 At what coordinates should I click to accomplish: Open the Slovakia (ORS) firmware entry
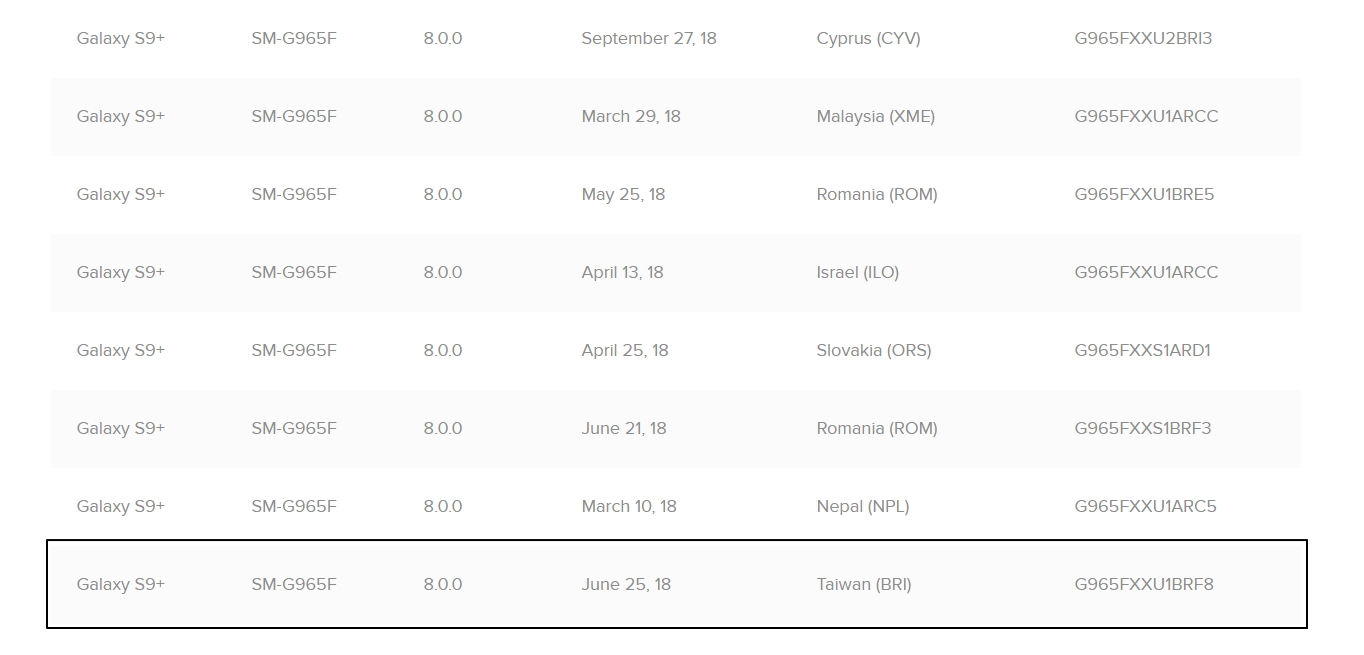coord(873,351)
